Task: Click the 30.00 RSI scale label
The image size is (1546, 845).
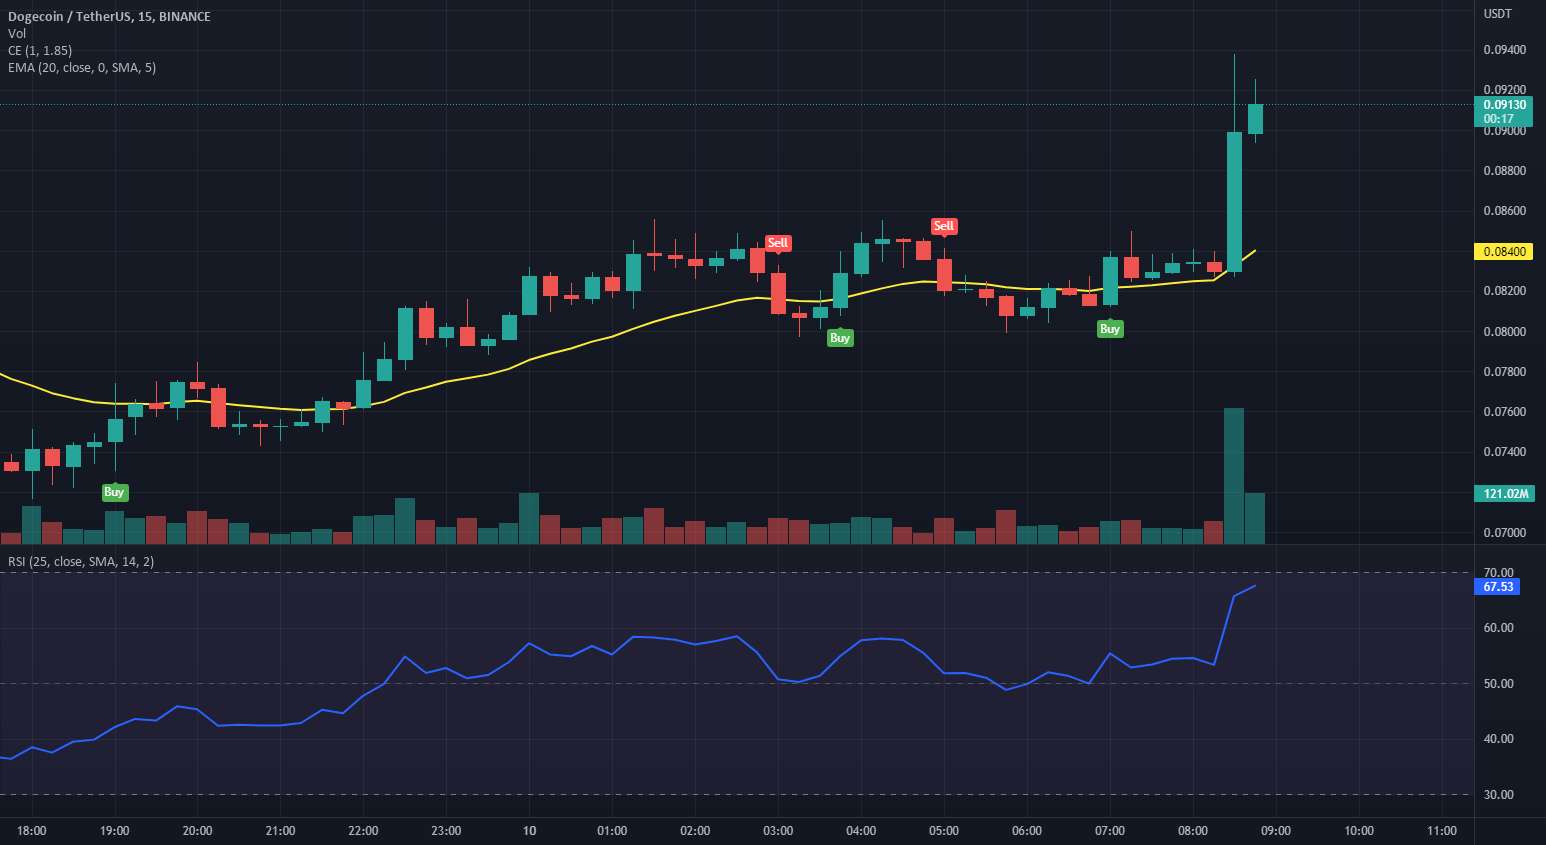Action: pos(1498,795)
